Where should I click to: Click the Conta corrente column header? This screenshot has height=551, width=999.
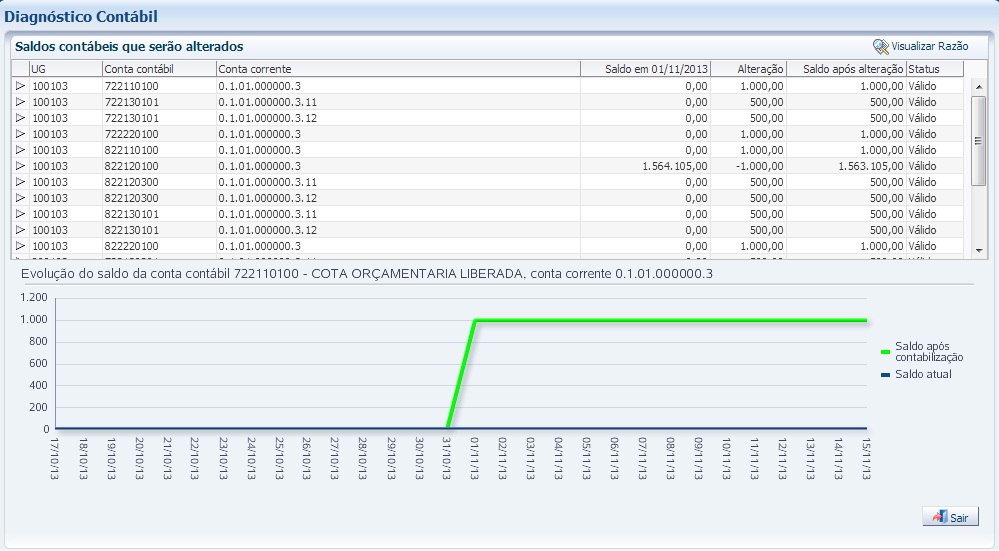[398, 69]
